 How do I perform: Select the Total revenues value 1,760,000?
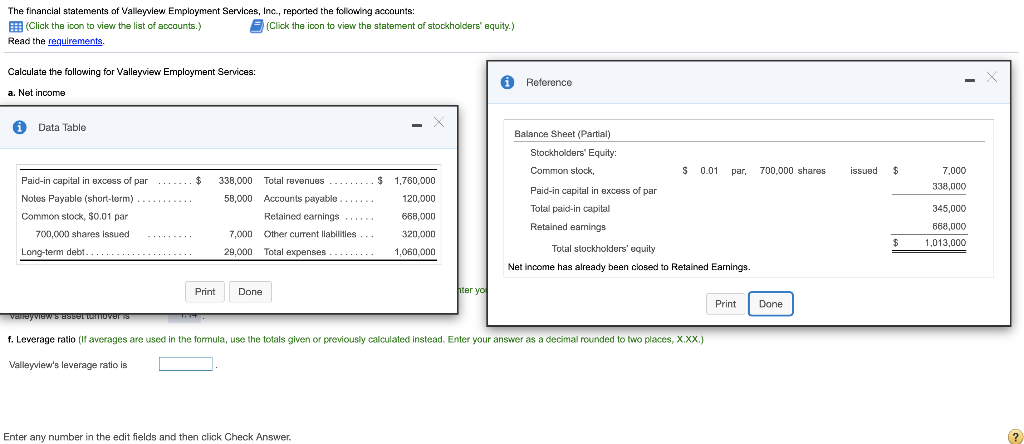click(x=415, y=181)
